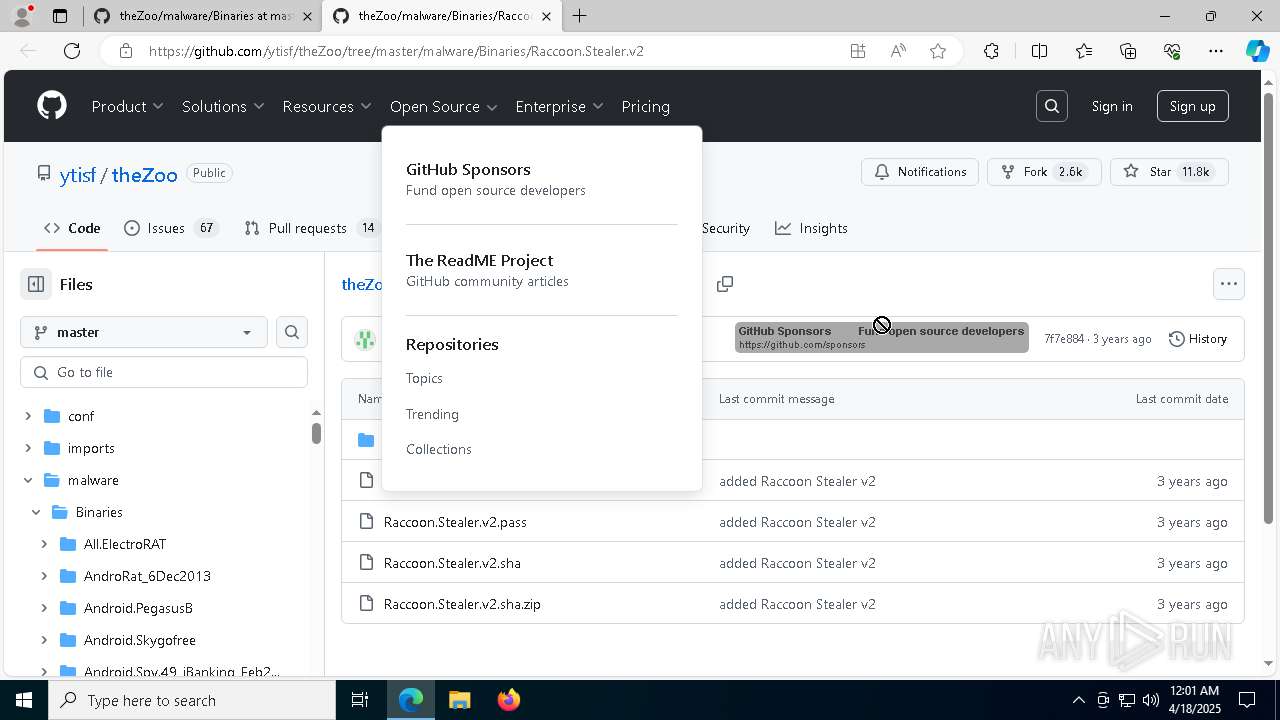Image resolution: width=1280 pixels, height=720 pixels.
Task: Toggle Split screen browser icon
Action: point(1039,51)
